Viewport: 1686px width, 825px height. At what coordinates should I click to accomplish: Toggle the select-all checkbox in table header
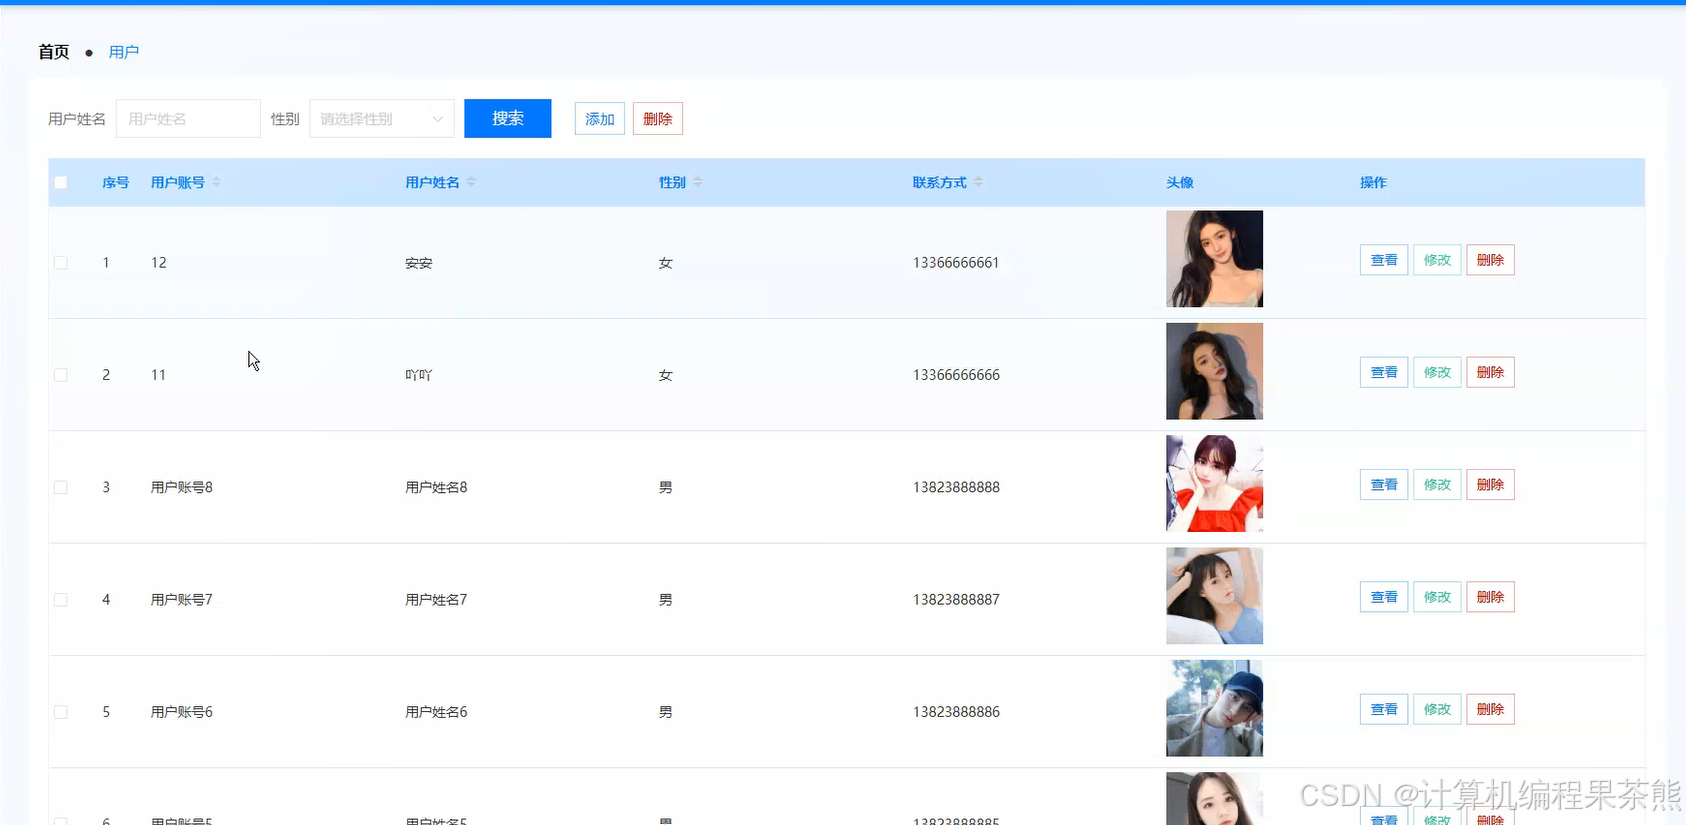tap(61, 183)
